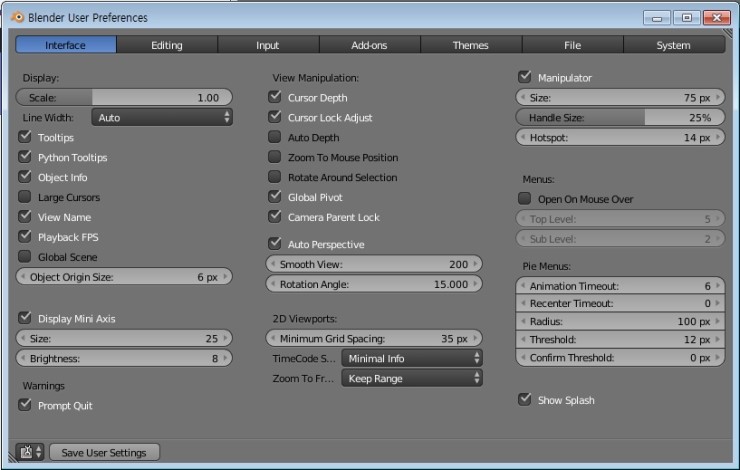This screenshot has width=740, height=470.
Task: Click the Blender logo in title bar
Action: coord(17,17)
